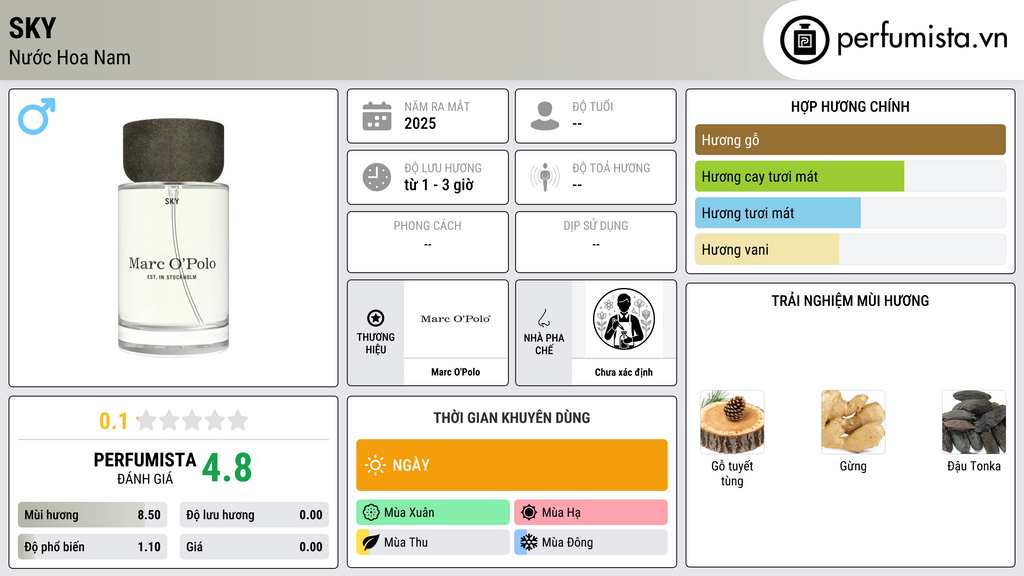1024x576 pixels.
Task: Click the calendar icon beside Năm ra mắt
Action: [x=377, y=116]
